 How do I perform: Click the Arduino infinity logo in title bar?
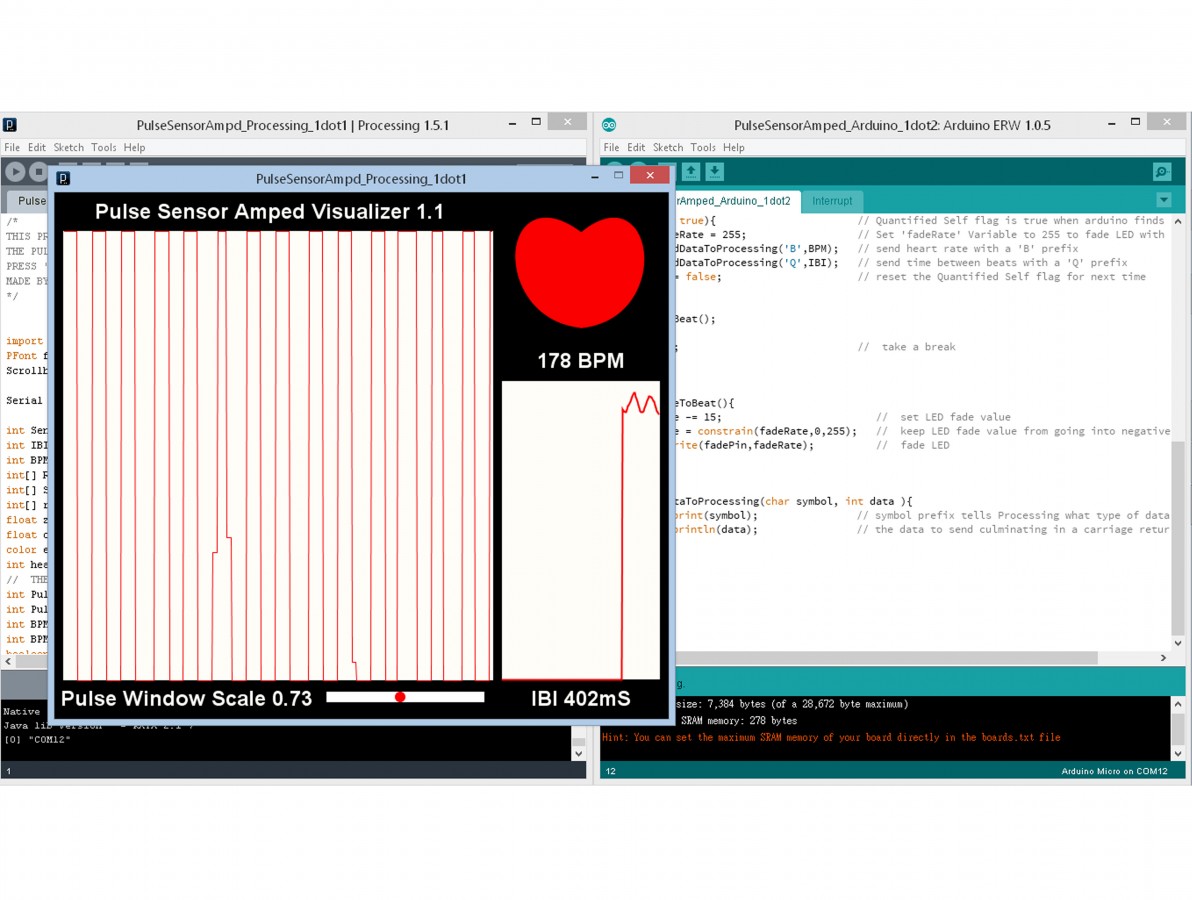pos(609,125)
